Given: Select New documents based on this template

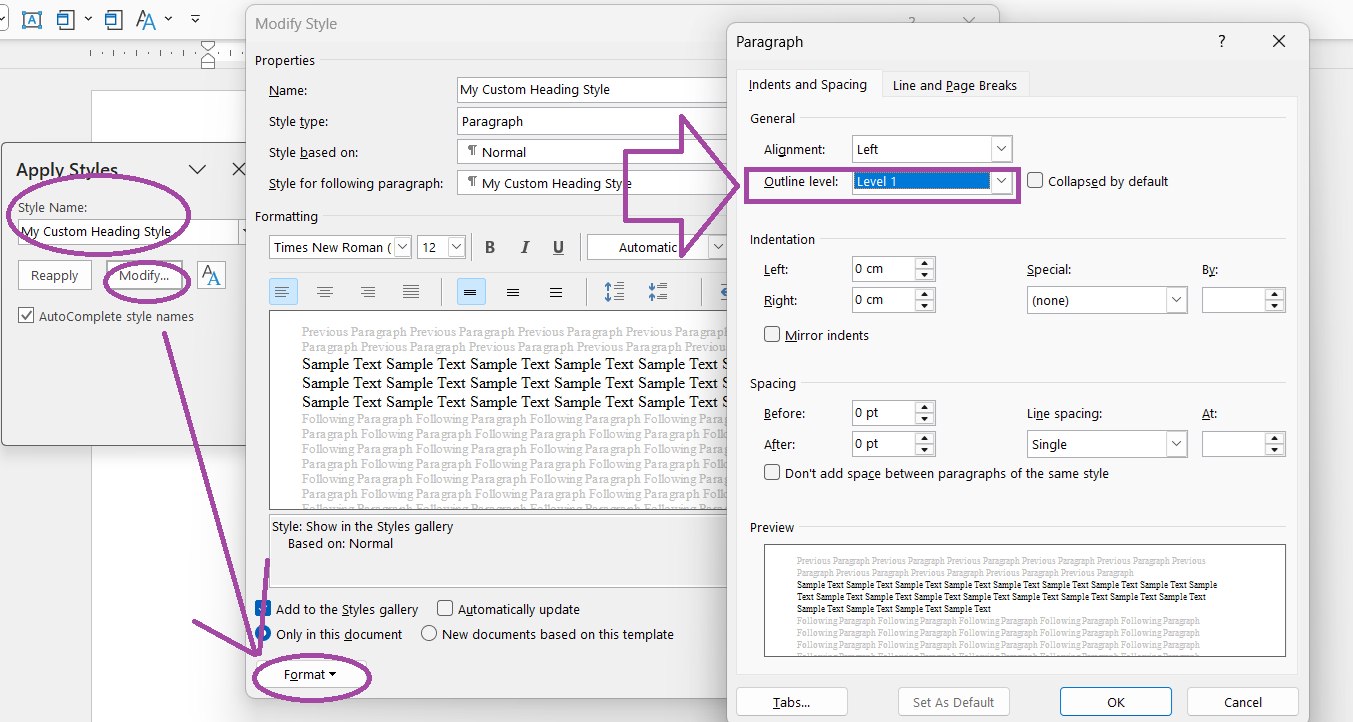Looking at the screenshot, I should pyautogui.click(x=428, y=633).
